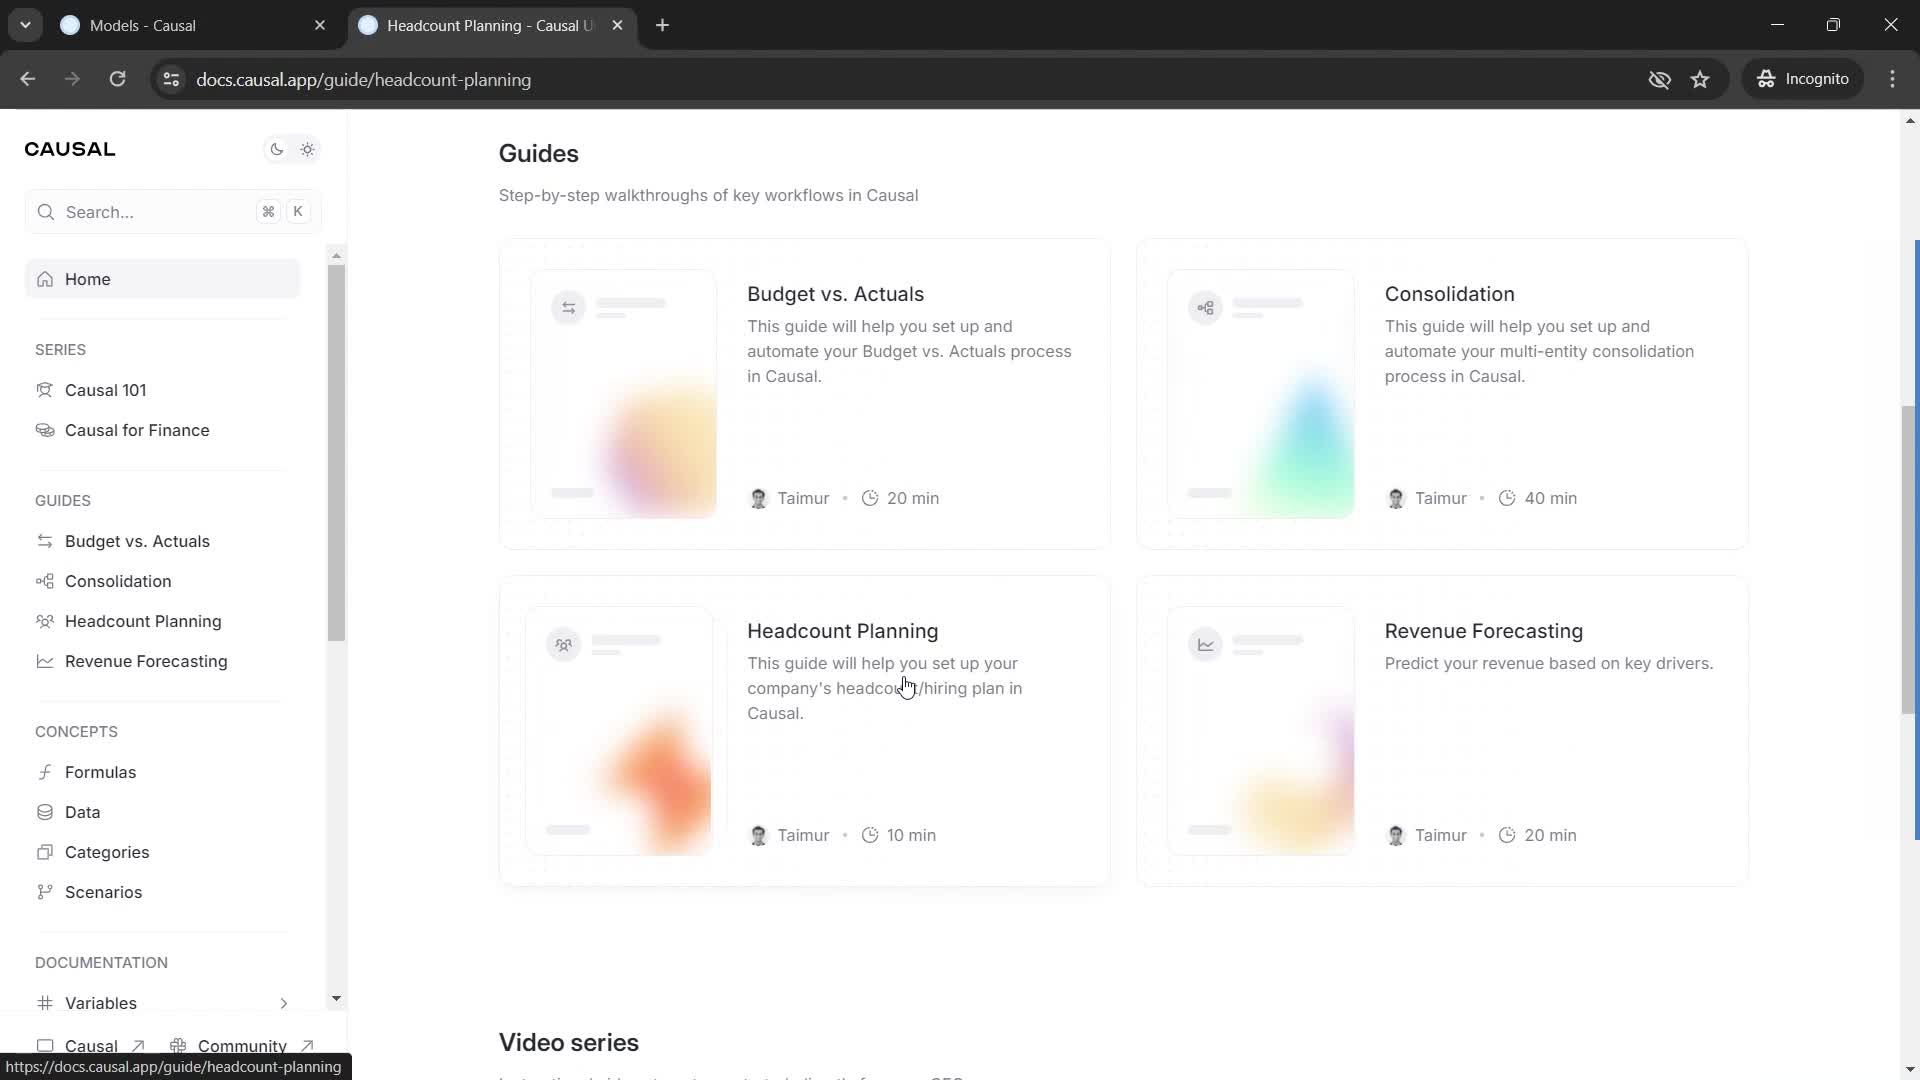Click the Budget vs. Actuals arrows icon in sidebar
1920x1080 pixels.
45,541
